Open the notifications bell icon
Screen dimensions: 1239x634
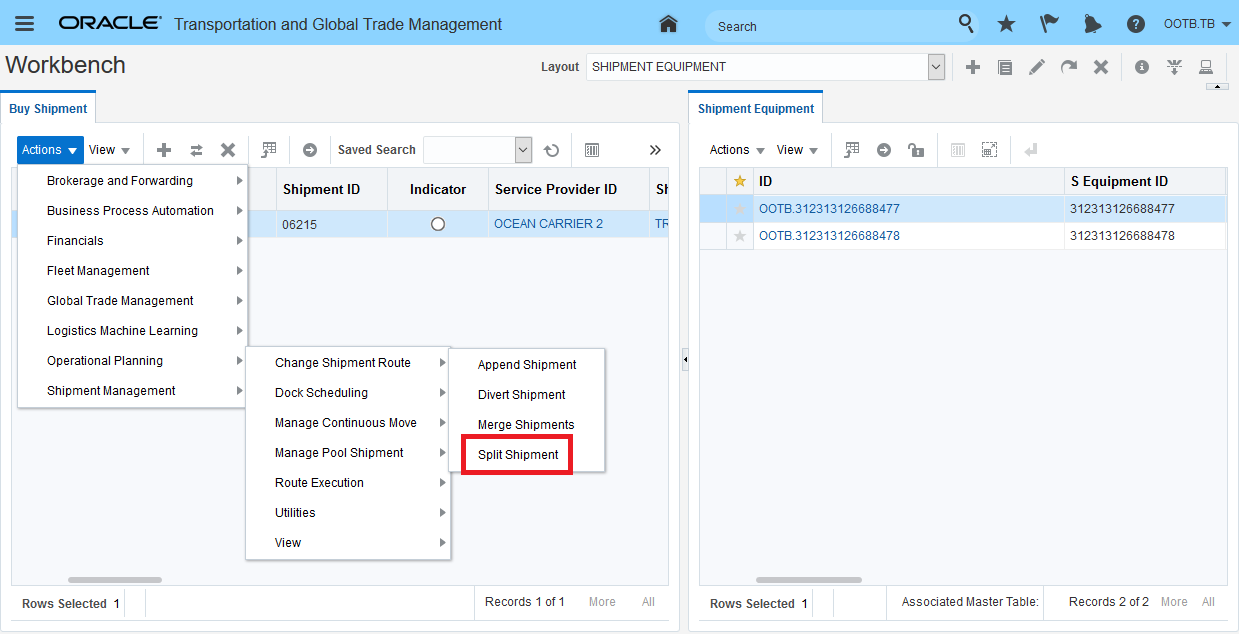pyautogui.click(x=1093, y=24)
